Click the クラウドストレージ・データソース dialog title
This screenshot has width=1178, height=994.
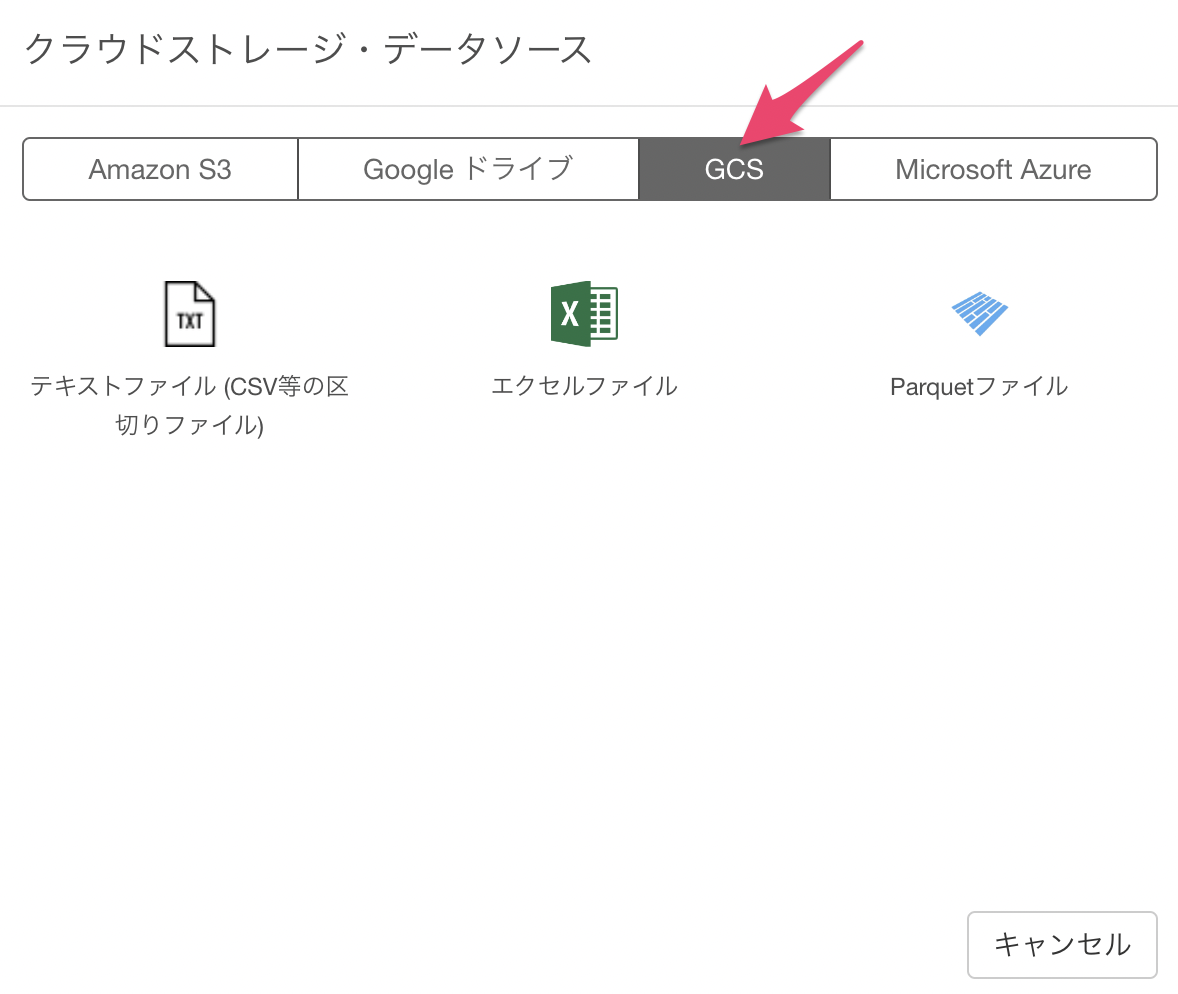click(x=308, y=50)
